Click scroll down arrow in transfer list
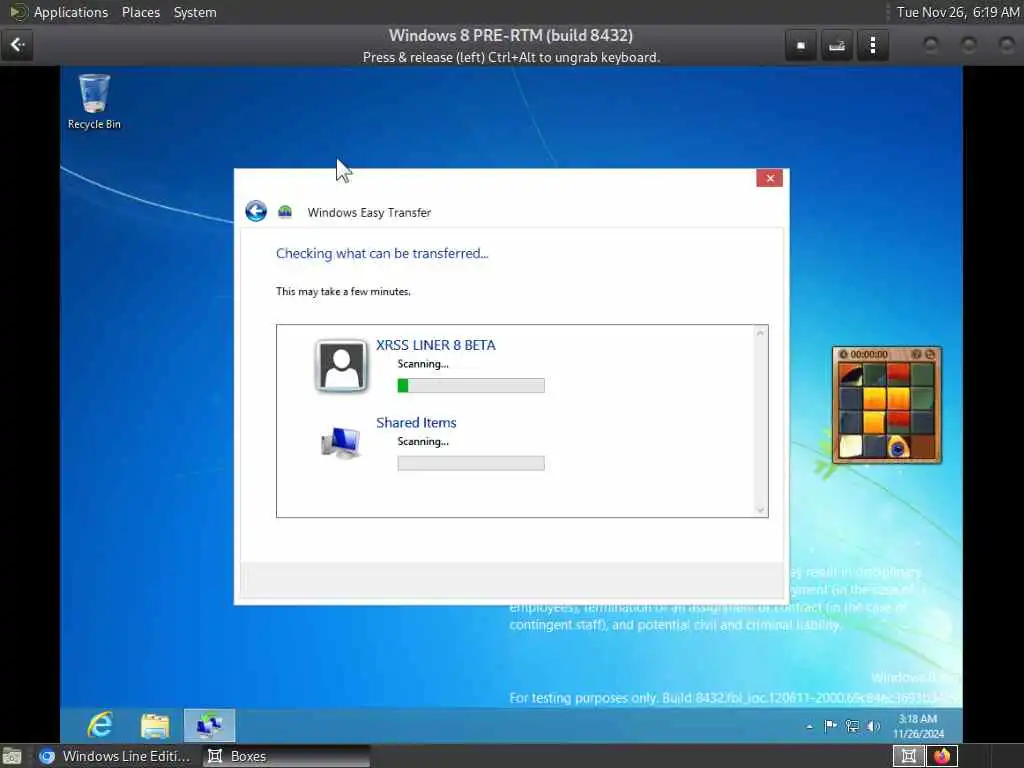This screenshot has width=1024, height=768. point(760,509)
